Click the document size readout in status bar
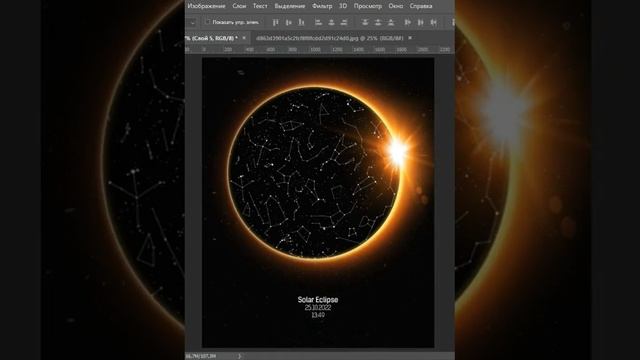 201,356
